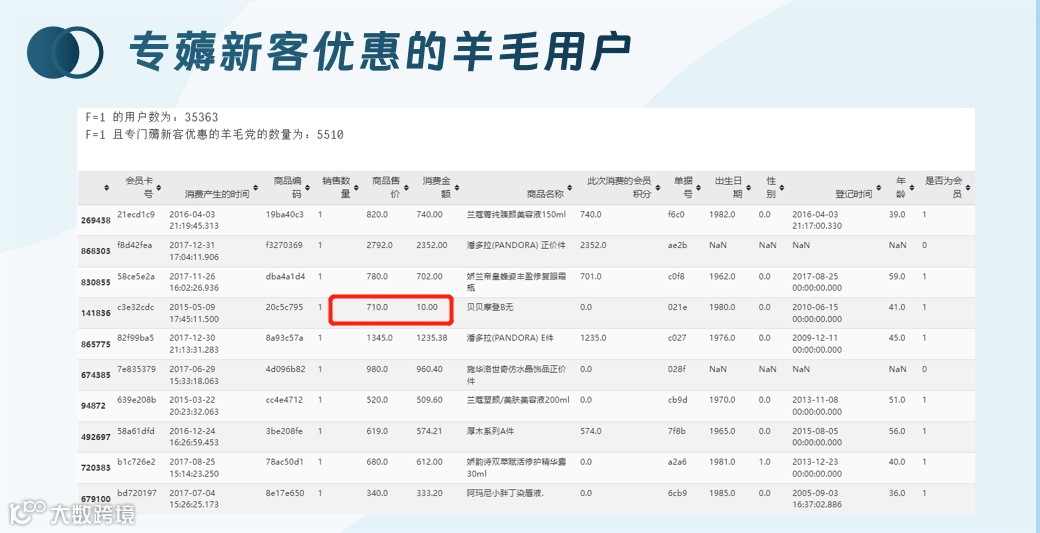Sort table by the 会员卡号 column arrow
1040x533 pixels.
coord(159,188)
